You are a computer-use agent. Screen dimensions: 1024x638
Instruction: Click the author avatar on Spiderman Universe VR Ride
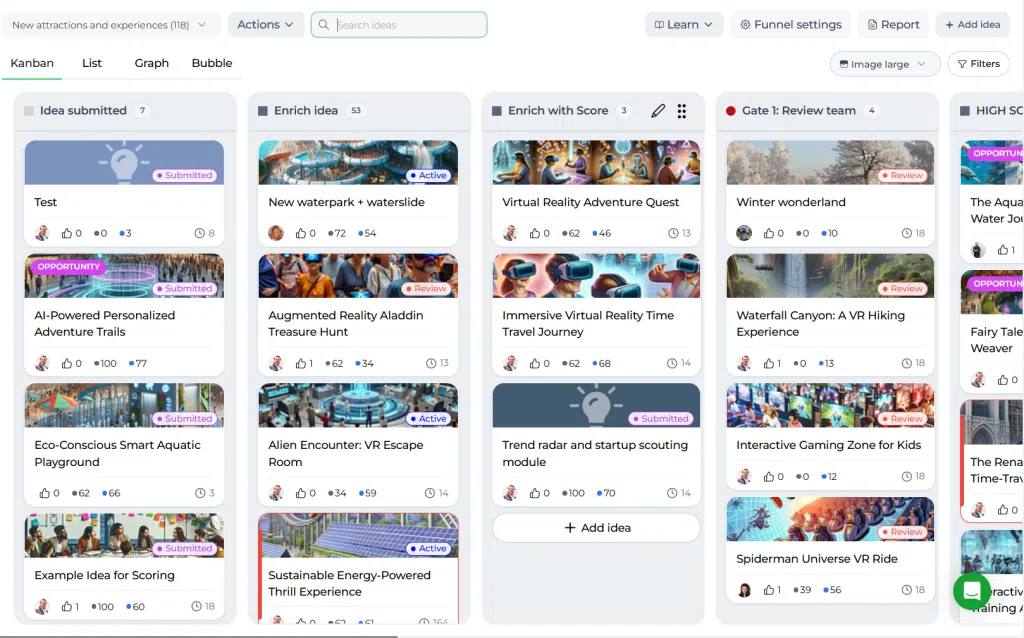click(744, 590)
